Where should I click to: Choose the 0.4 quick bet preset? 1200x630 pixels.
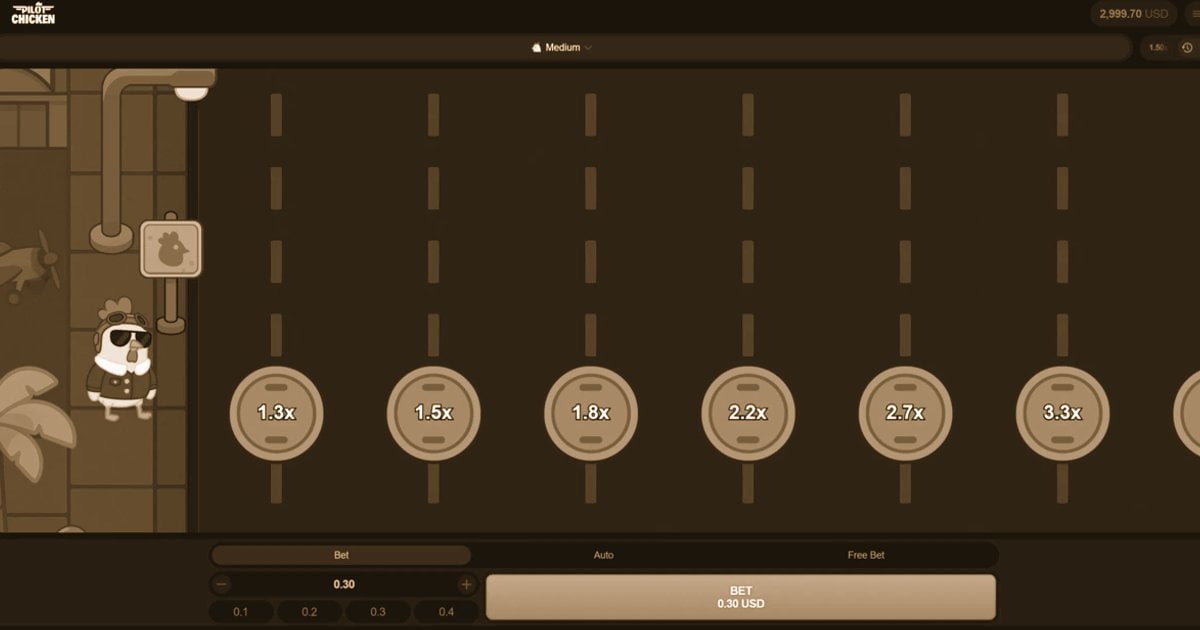(x=445, y=612)
